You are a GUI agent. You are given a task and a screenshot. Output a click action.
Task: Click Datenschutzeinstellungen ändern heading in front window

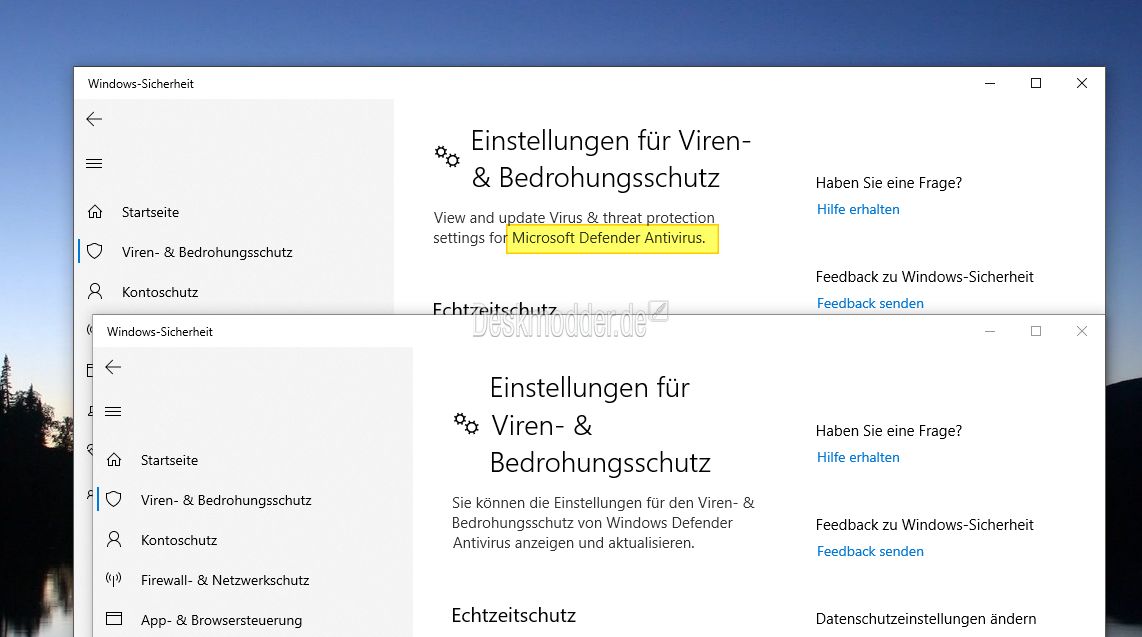[x=926, y=620]
